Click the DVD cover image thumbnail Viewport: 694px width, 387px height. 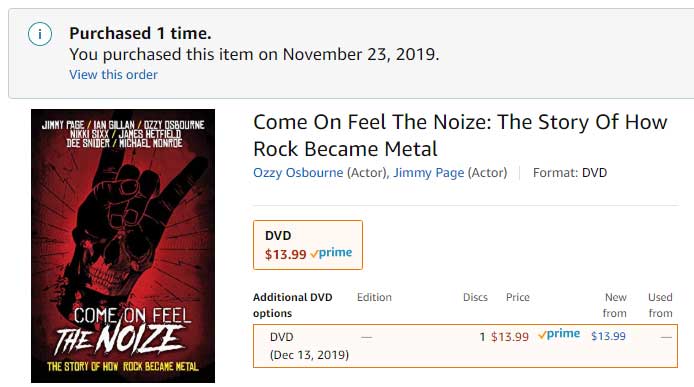123,246
